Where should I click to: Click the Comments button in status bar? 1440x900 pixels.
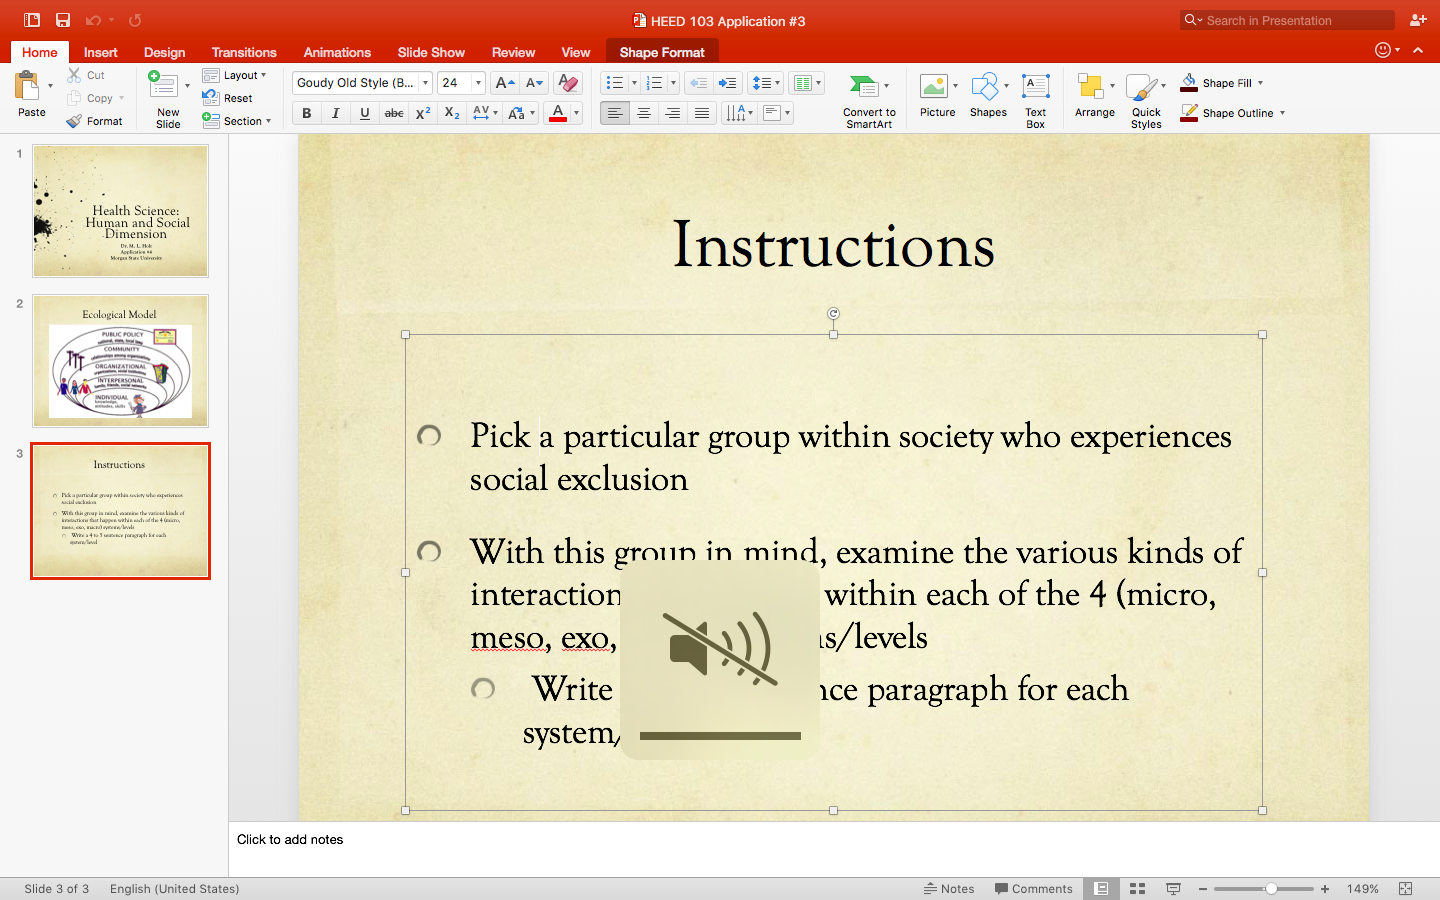1034,888
